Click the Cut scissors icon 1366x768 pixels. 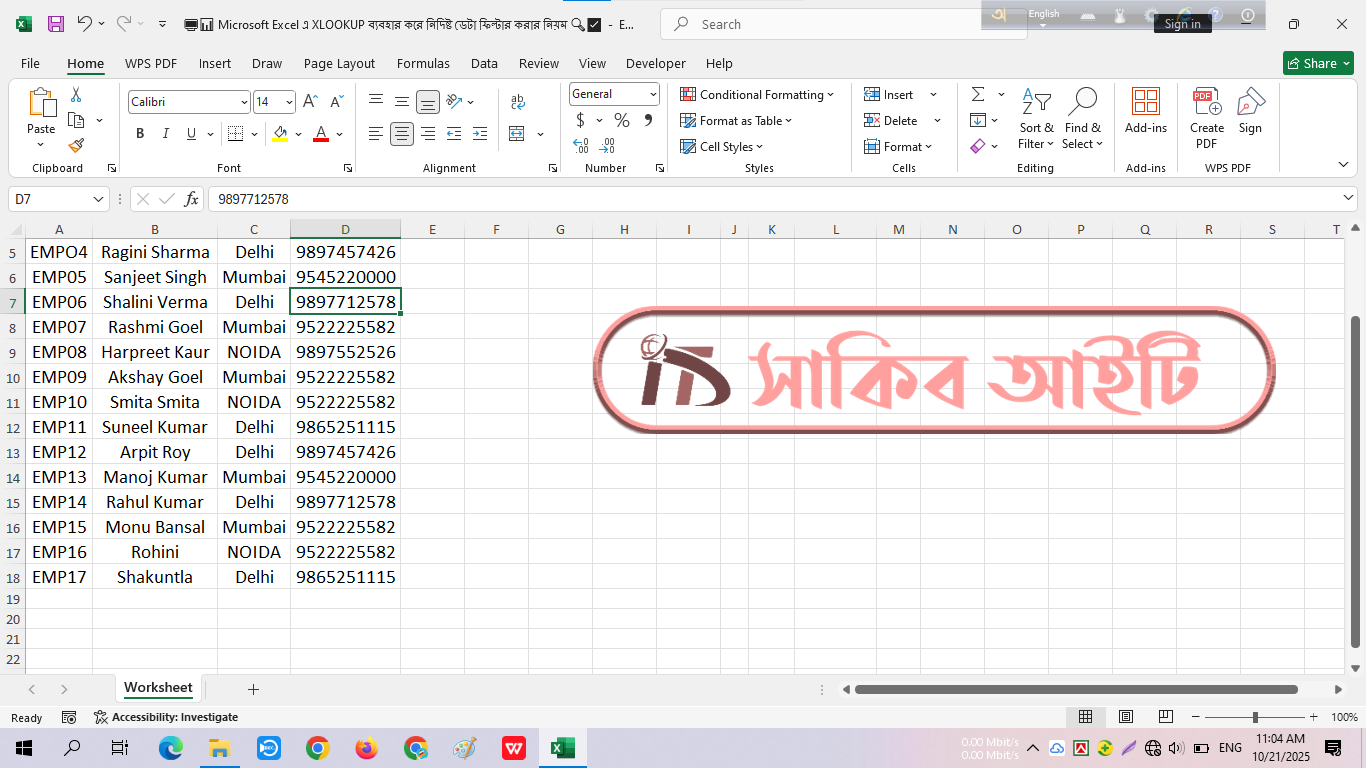76,95
